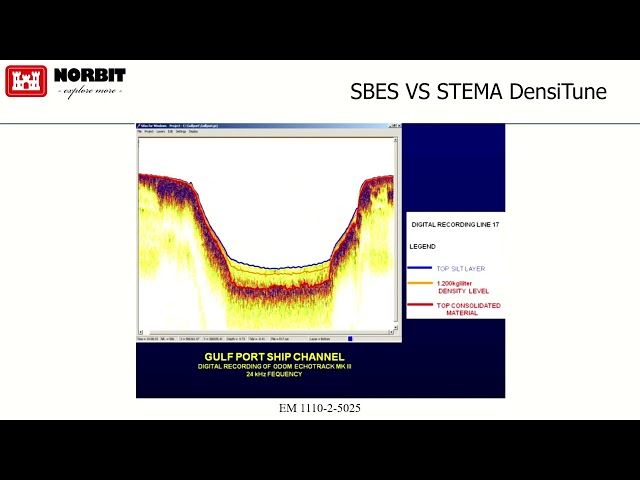The width and height of the screenshot is (640, 480).
Task: Click 'SBES VS STEMA DensiTune' slide title
Action: pyautogui.click(x=478, y=91)
